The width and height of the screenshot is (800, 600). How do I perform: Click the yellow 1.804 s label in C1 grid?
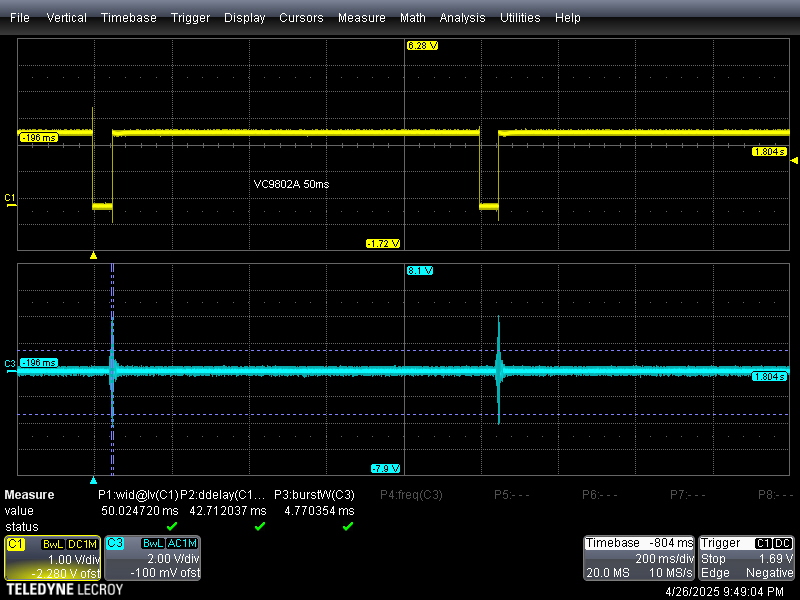point(769,152)
